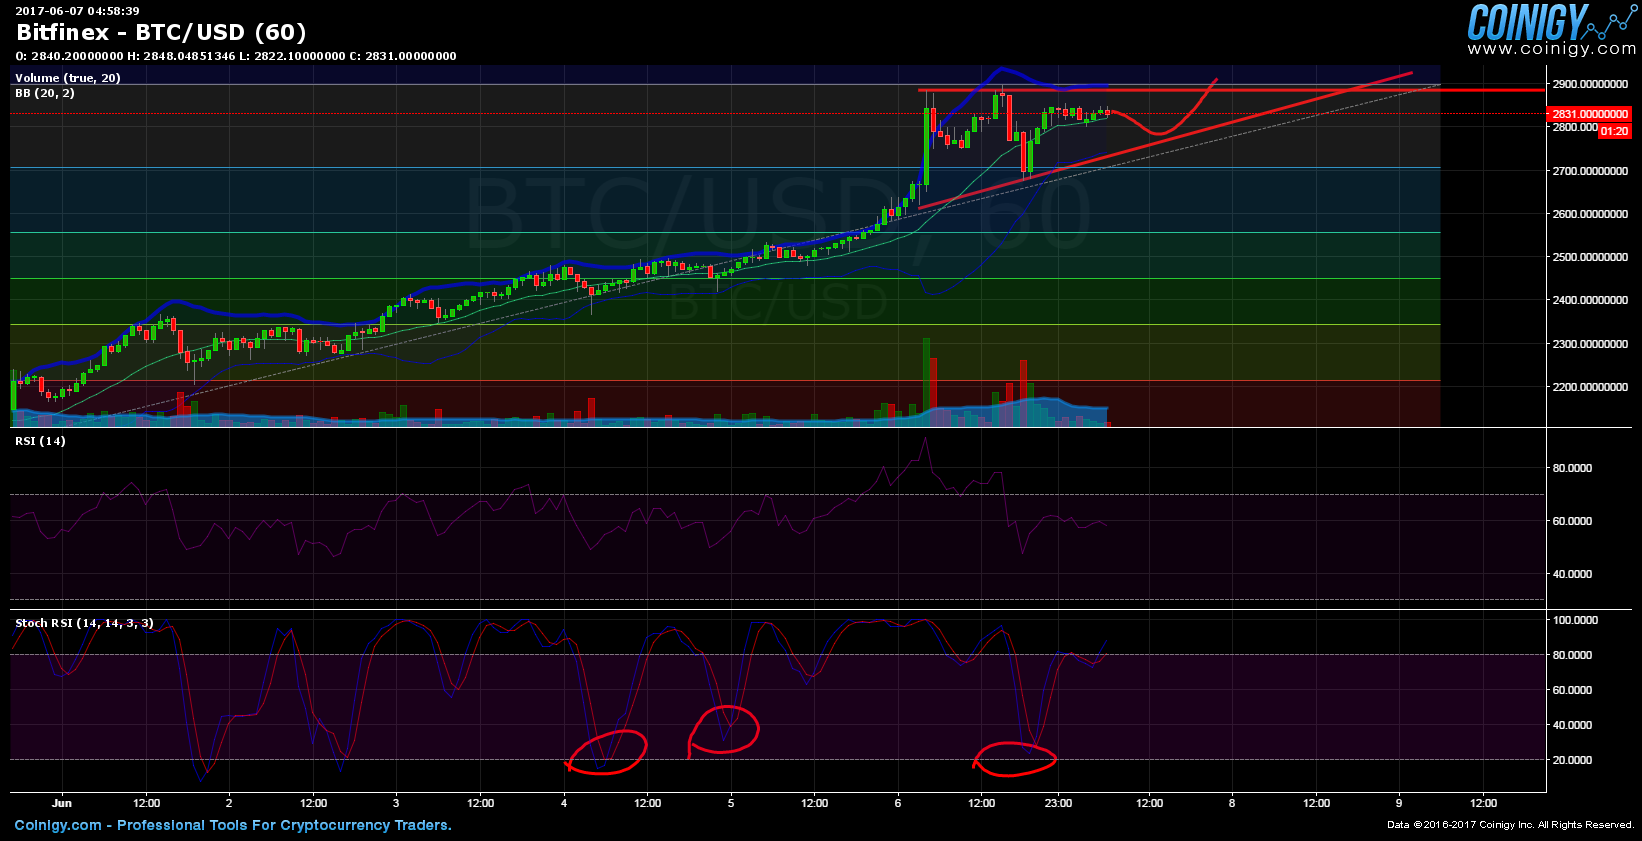Click the Stoch RSI 60.0000 axis label
This screenshot has width=1642, height=841.
[x=1572, y=690]
